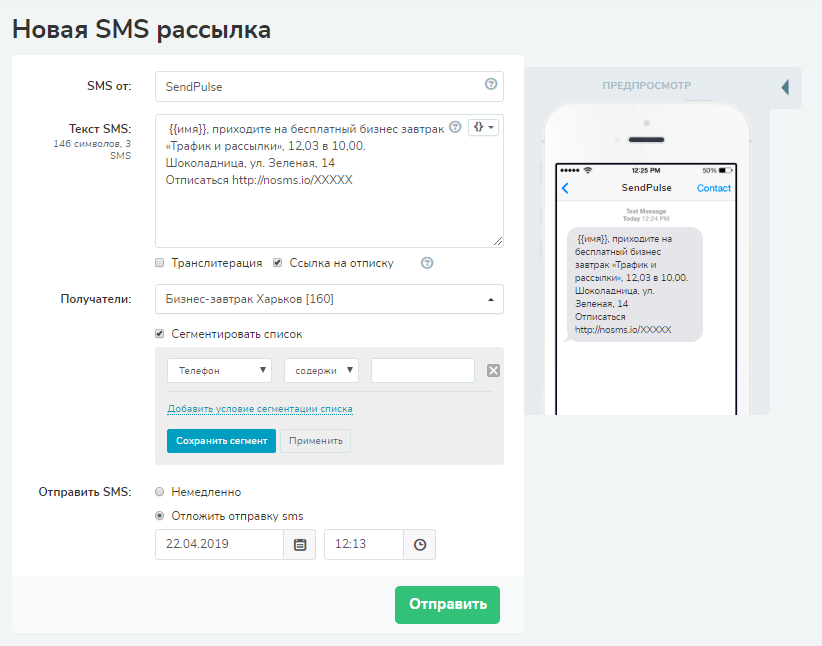Collapse preview panel with arrow icon
The width and height of the screenshot is (822, 646).
(x=785, y=87)
